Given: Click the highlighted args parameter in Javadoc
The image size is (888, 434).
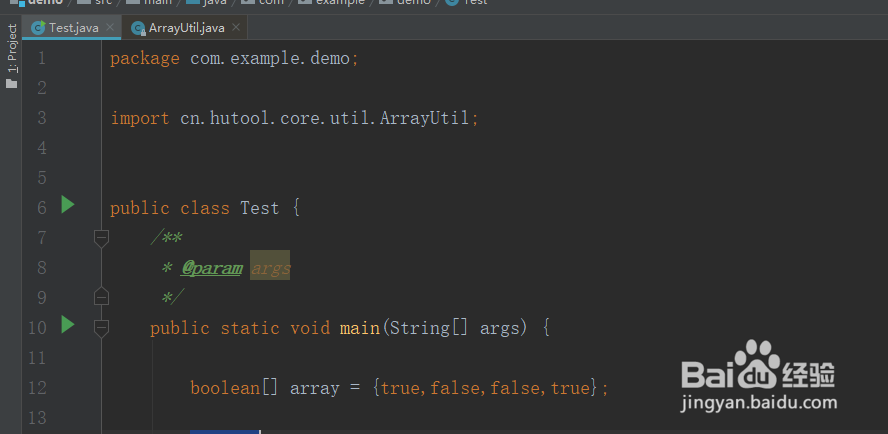Looking at the screenshot, I should tap(270, 268).
